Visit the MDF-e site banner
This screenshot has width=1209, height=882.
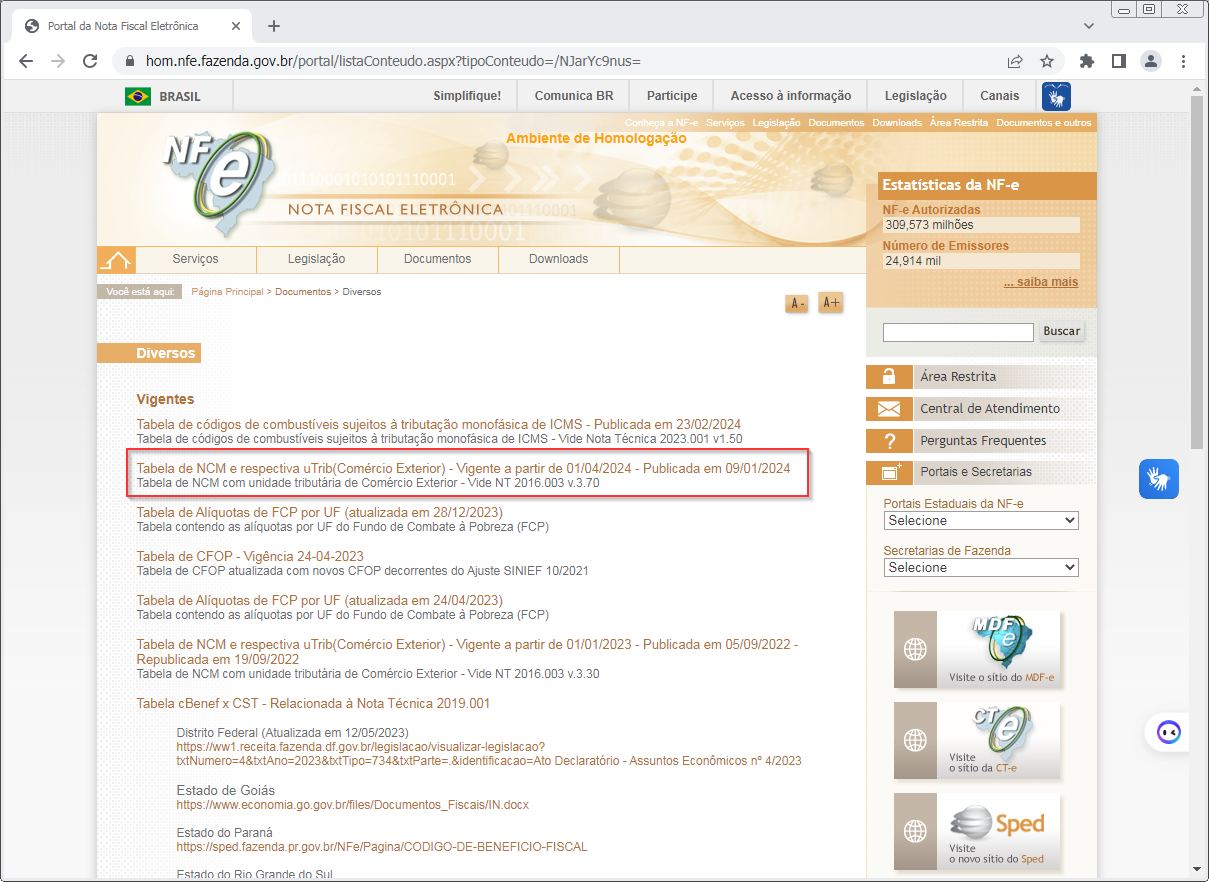[977, 650]
